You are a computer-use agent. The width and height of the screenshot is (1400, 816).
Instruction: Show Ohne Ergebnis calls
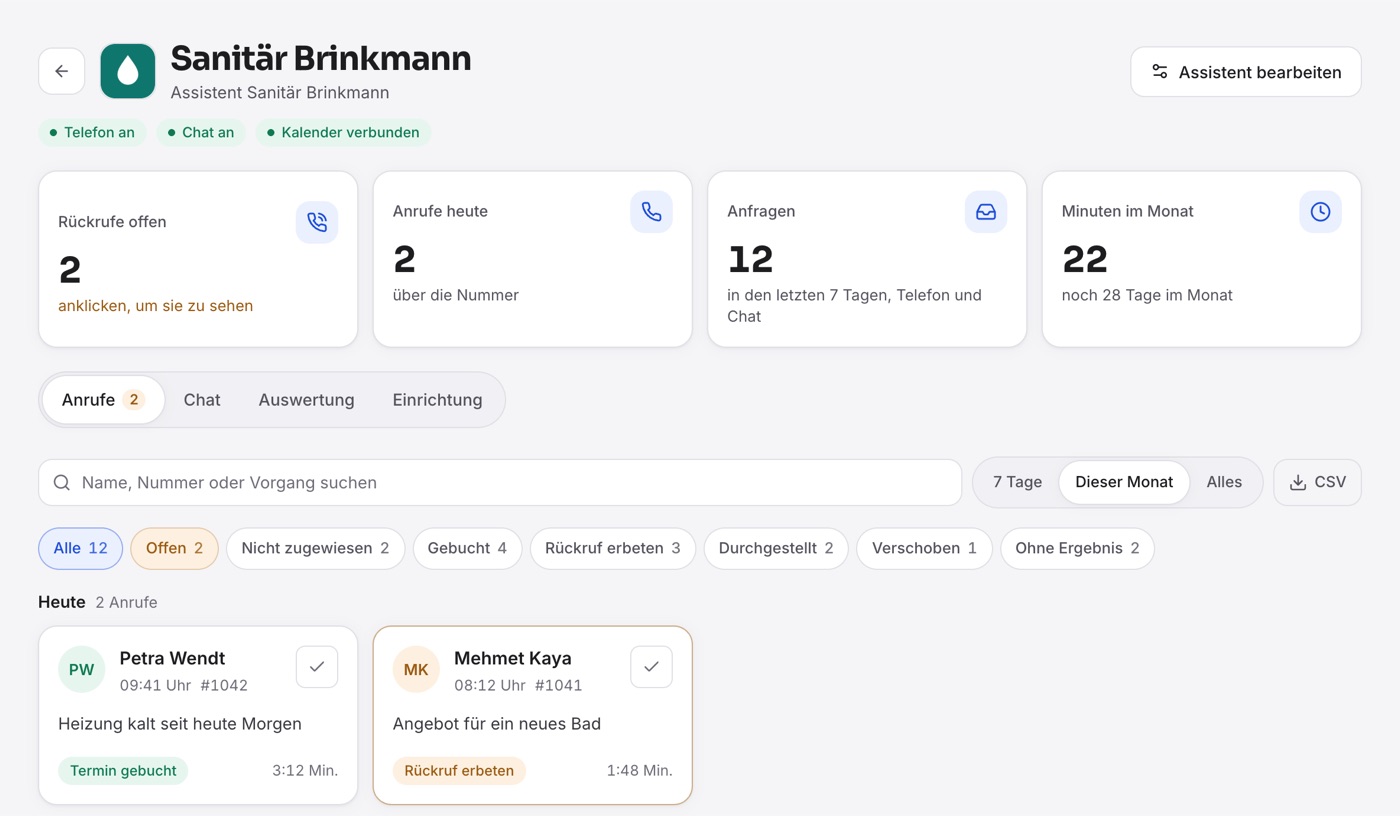tap(1077, 548)
